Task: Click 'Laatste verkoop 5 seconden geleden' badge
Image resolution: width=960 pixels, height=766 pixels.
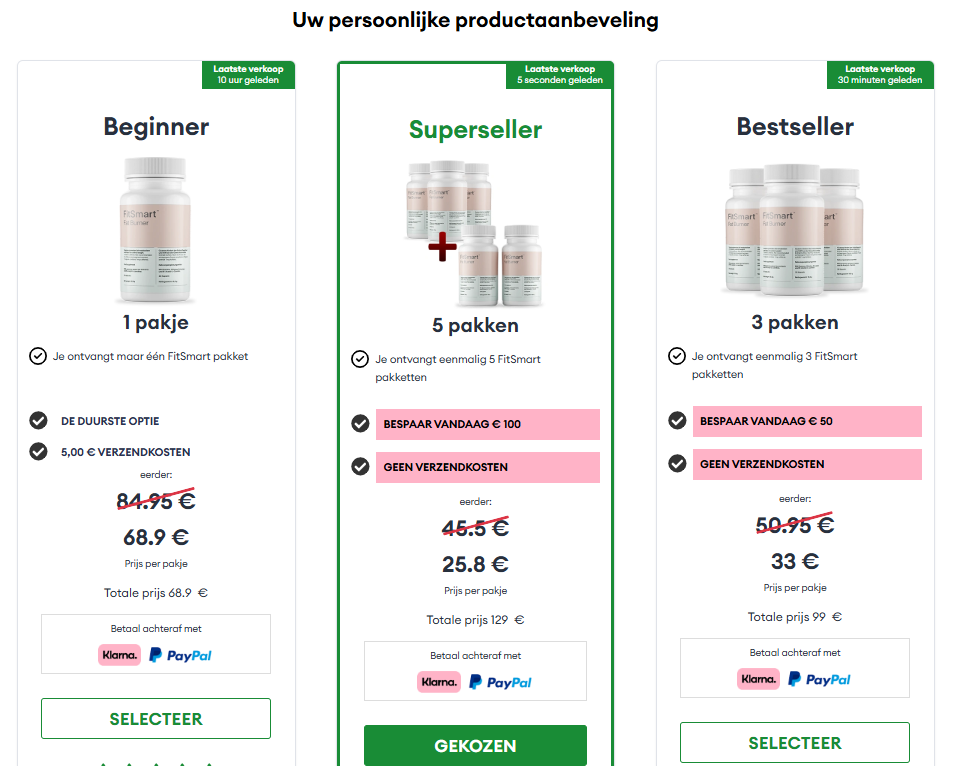Action: pos(559,75)
